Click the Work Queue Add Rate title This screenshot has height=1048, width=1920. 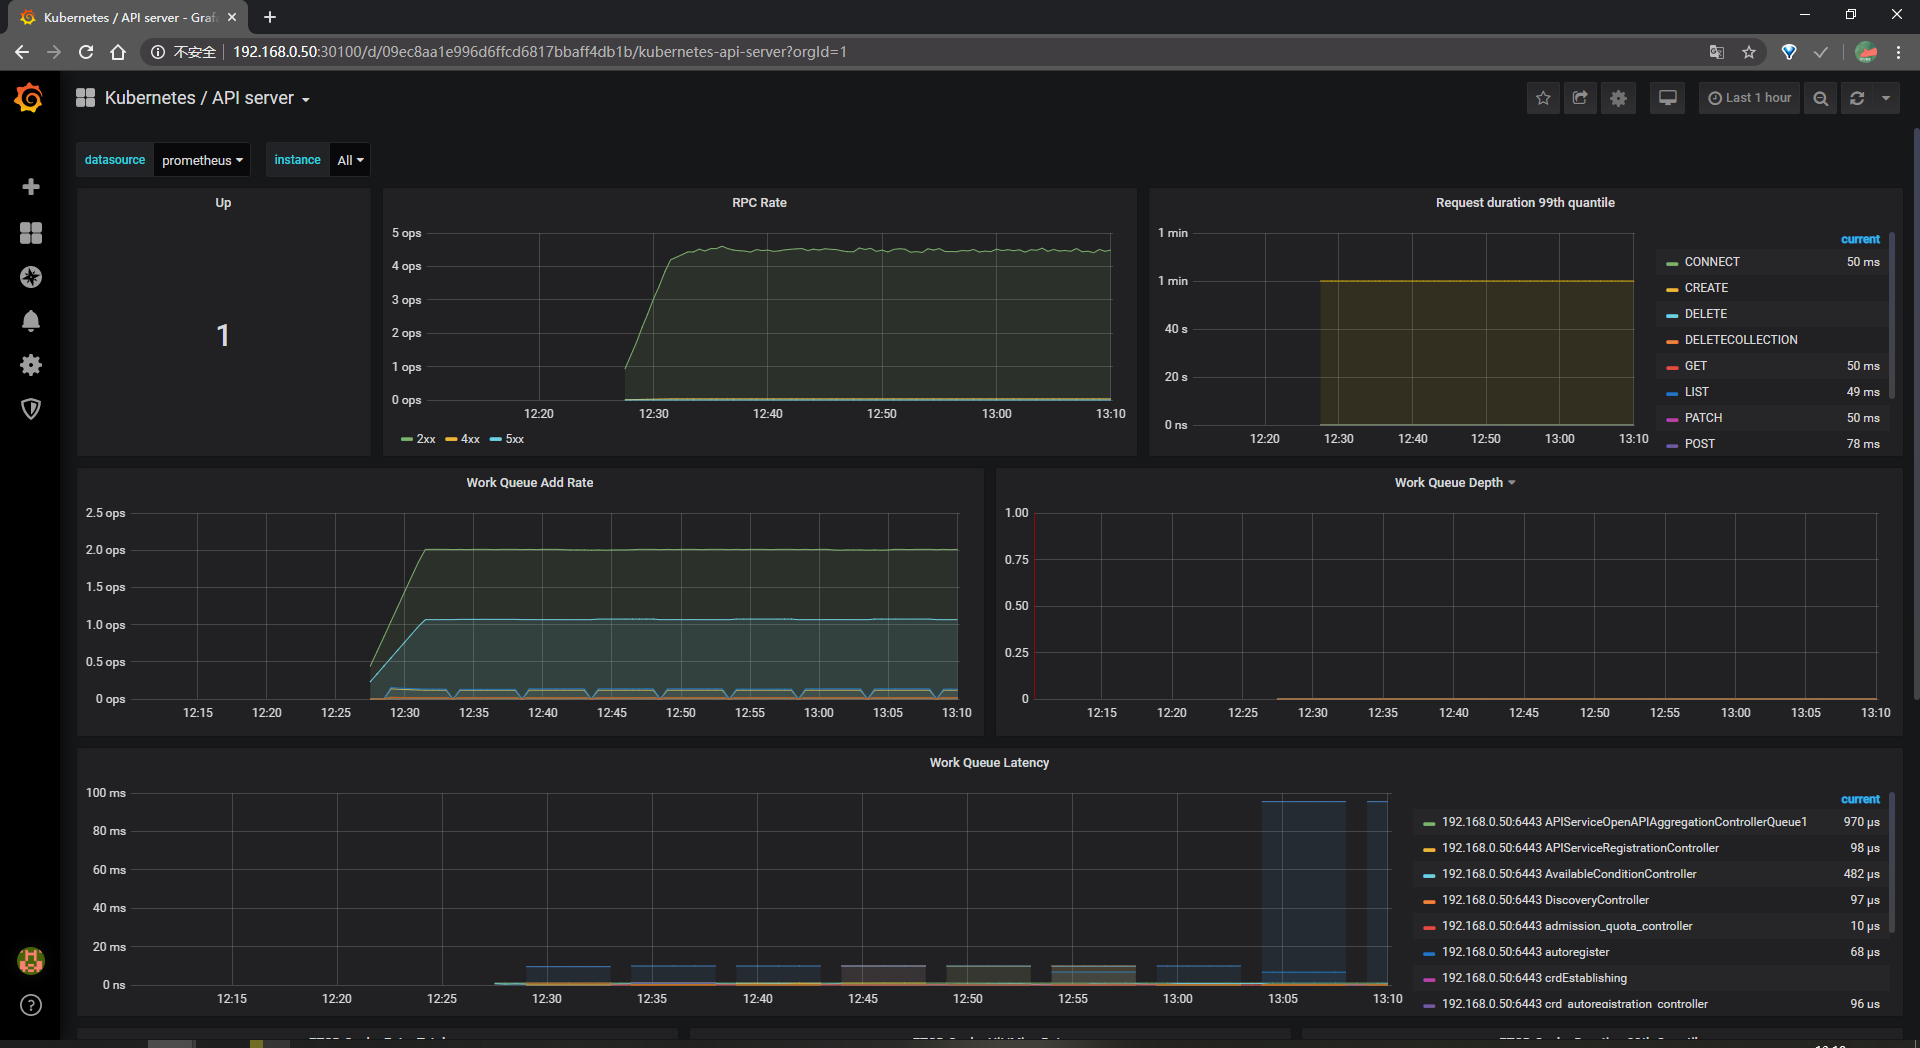click(x=530, y=483)
